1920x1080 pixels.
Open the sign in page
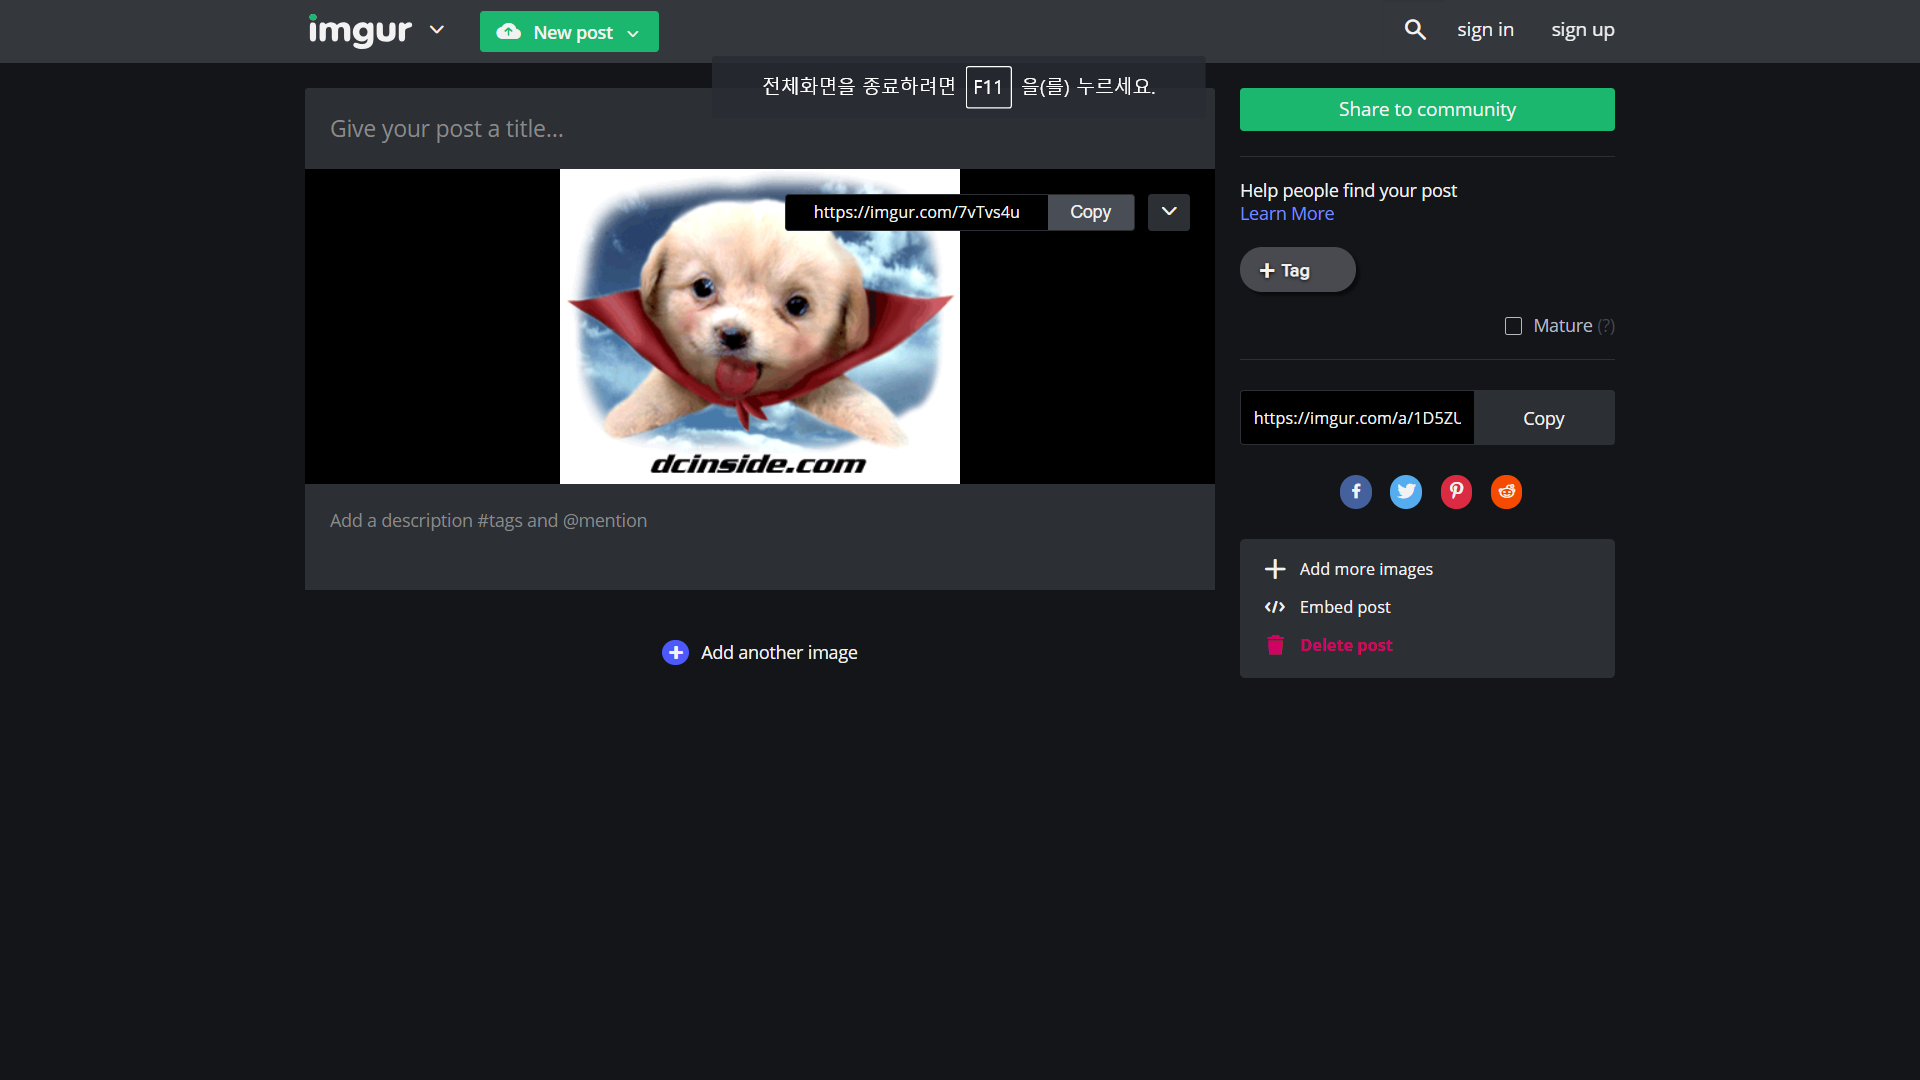click(x=1485, y=30)
